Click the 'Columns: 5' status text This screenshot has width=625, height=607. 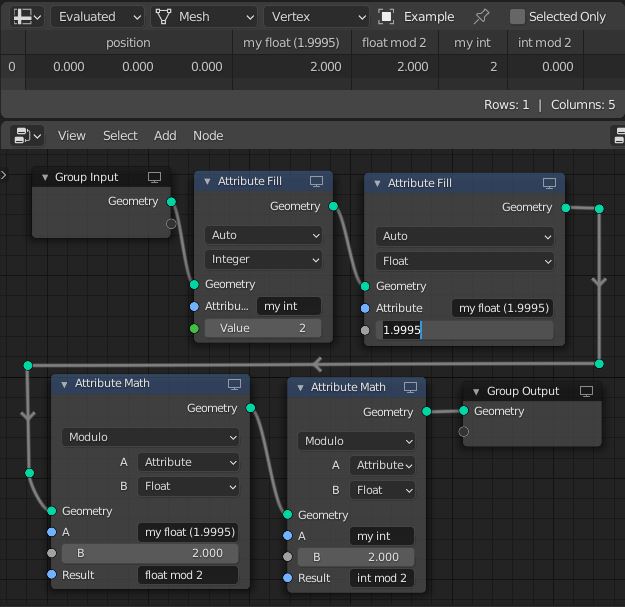pyautogui.click(x=583, y=105)
